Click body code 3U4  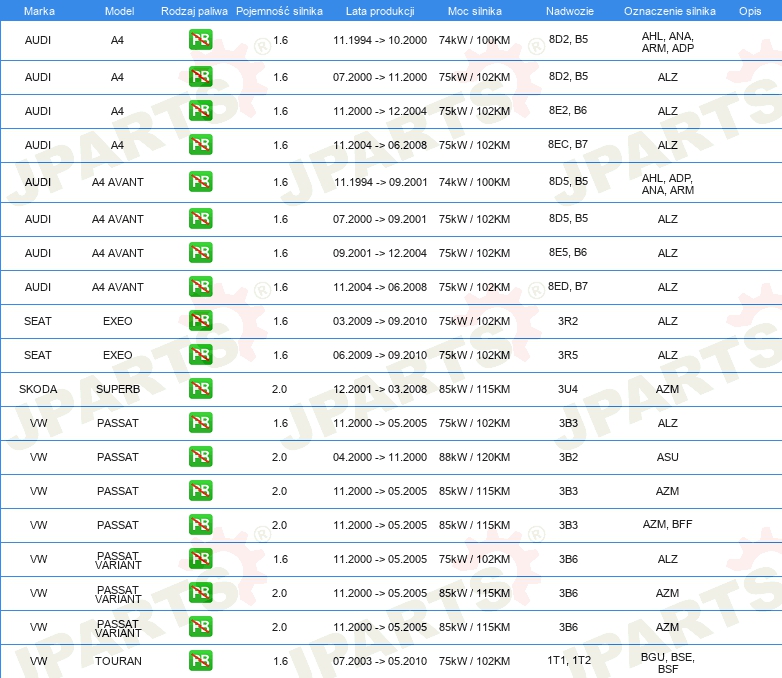tap(568, 389)
